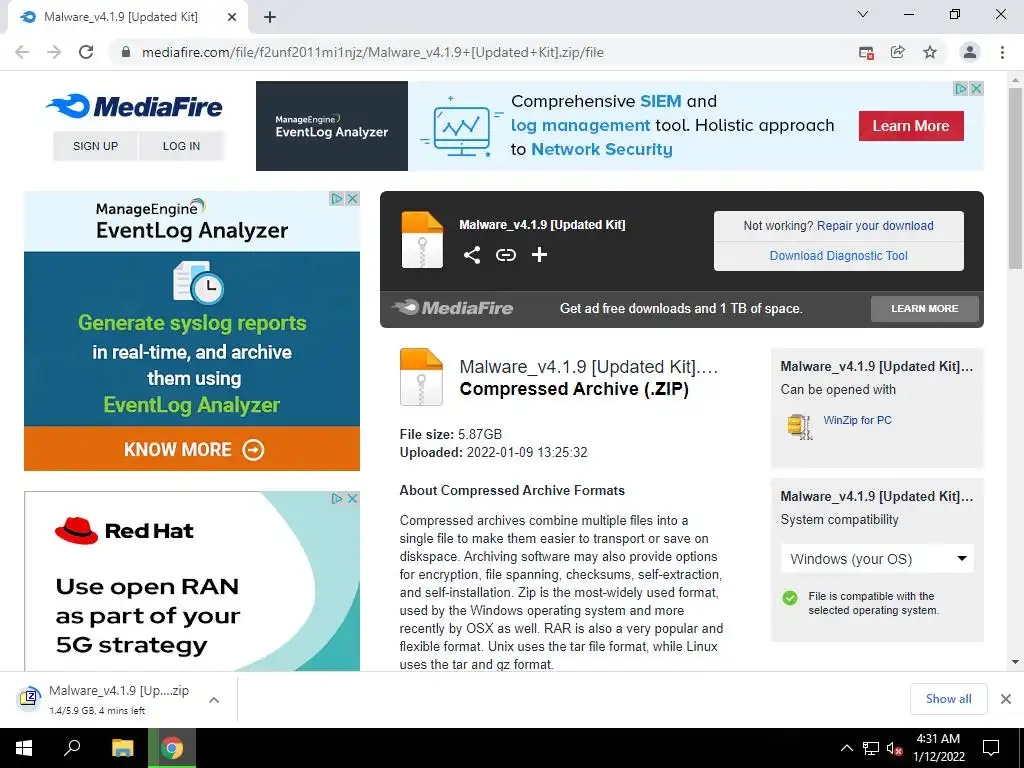Open the Windows notification center
Image resolution: width=1024 pixels, height=768 pixels.
pos(991,748)
